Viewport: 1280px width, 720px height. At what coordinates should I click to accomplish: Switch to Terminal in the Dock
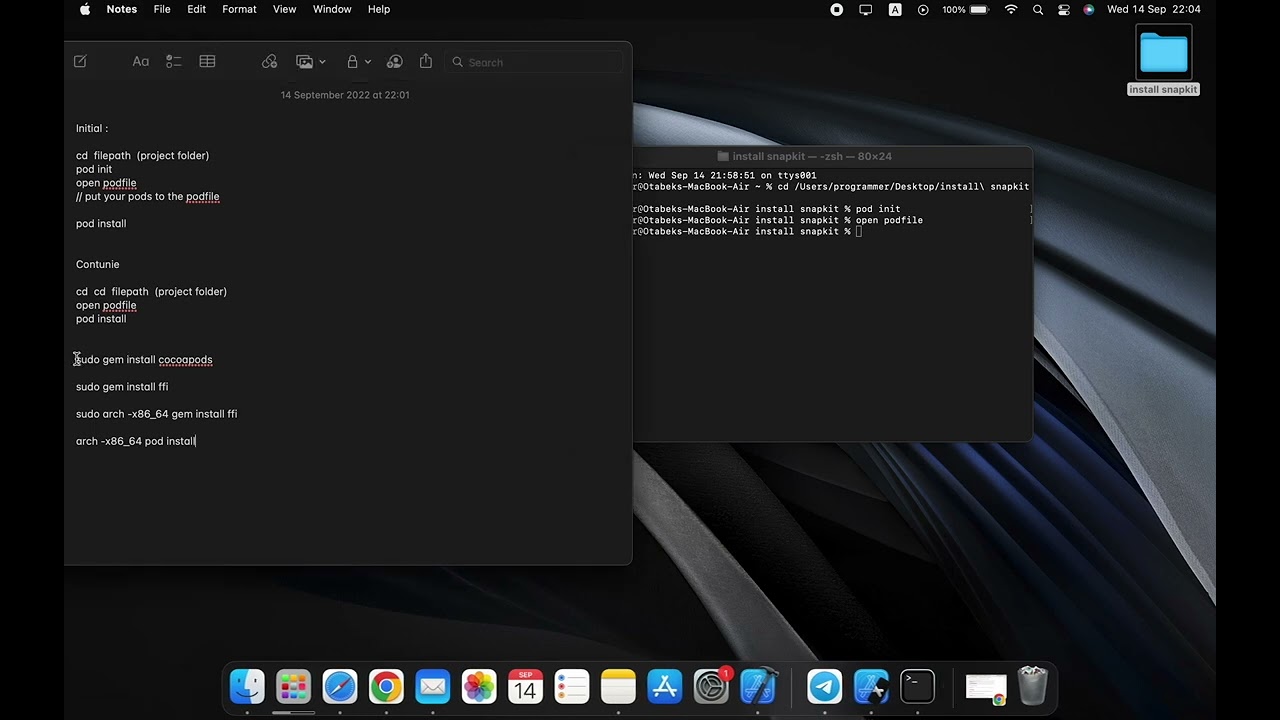pyautogui.click(x=917, y=686)
